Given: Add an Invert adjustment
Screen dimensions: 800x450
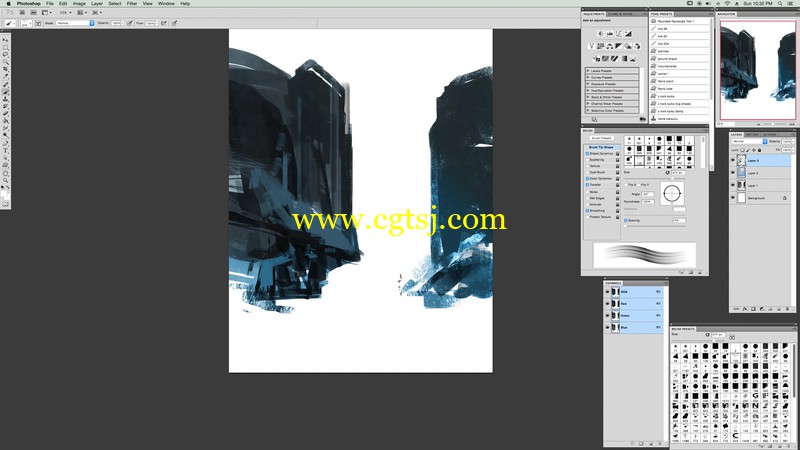Looking at the screenshot, I should [x=596, y=59].
